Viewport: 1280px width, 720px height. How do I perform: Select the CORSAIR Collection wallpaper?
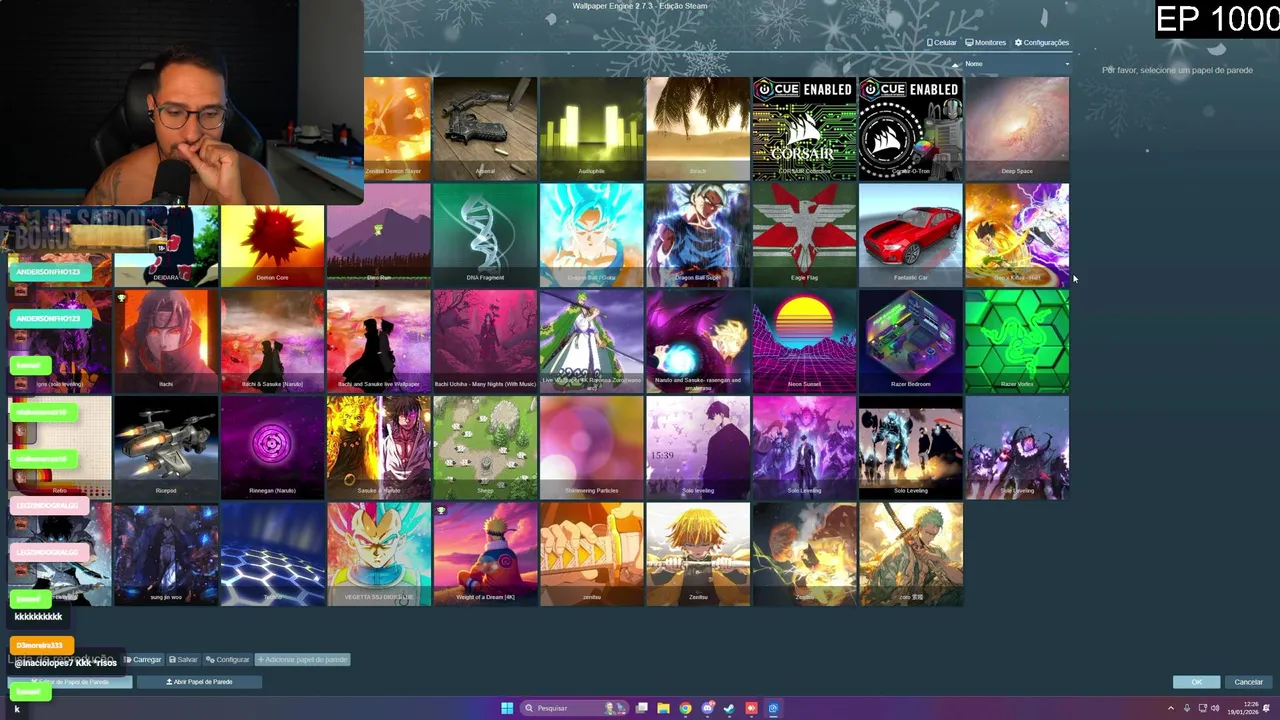pos(804,128)
